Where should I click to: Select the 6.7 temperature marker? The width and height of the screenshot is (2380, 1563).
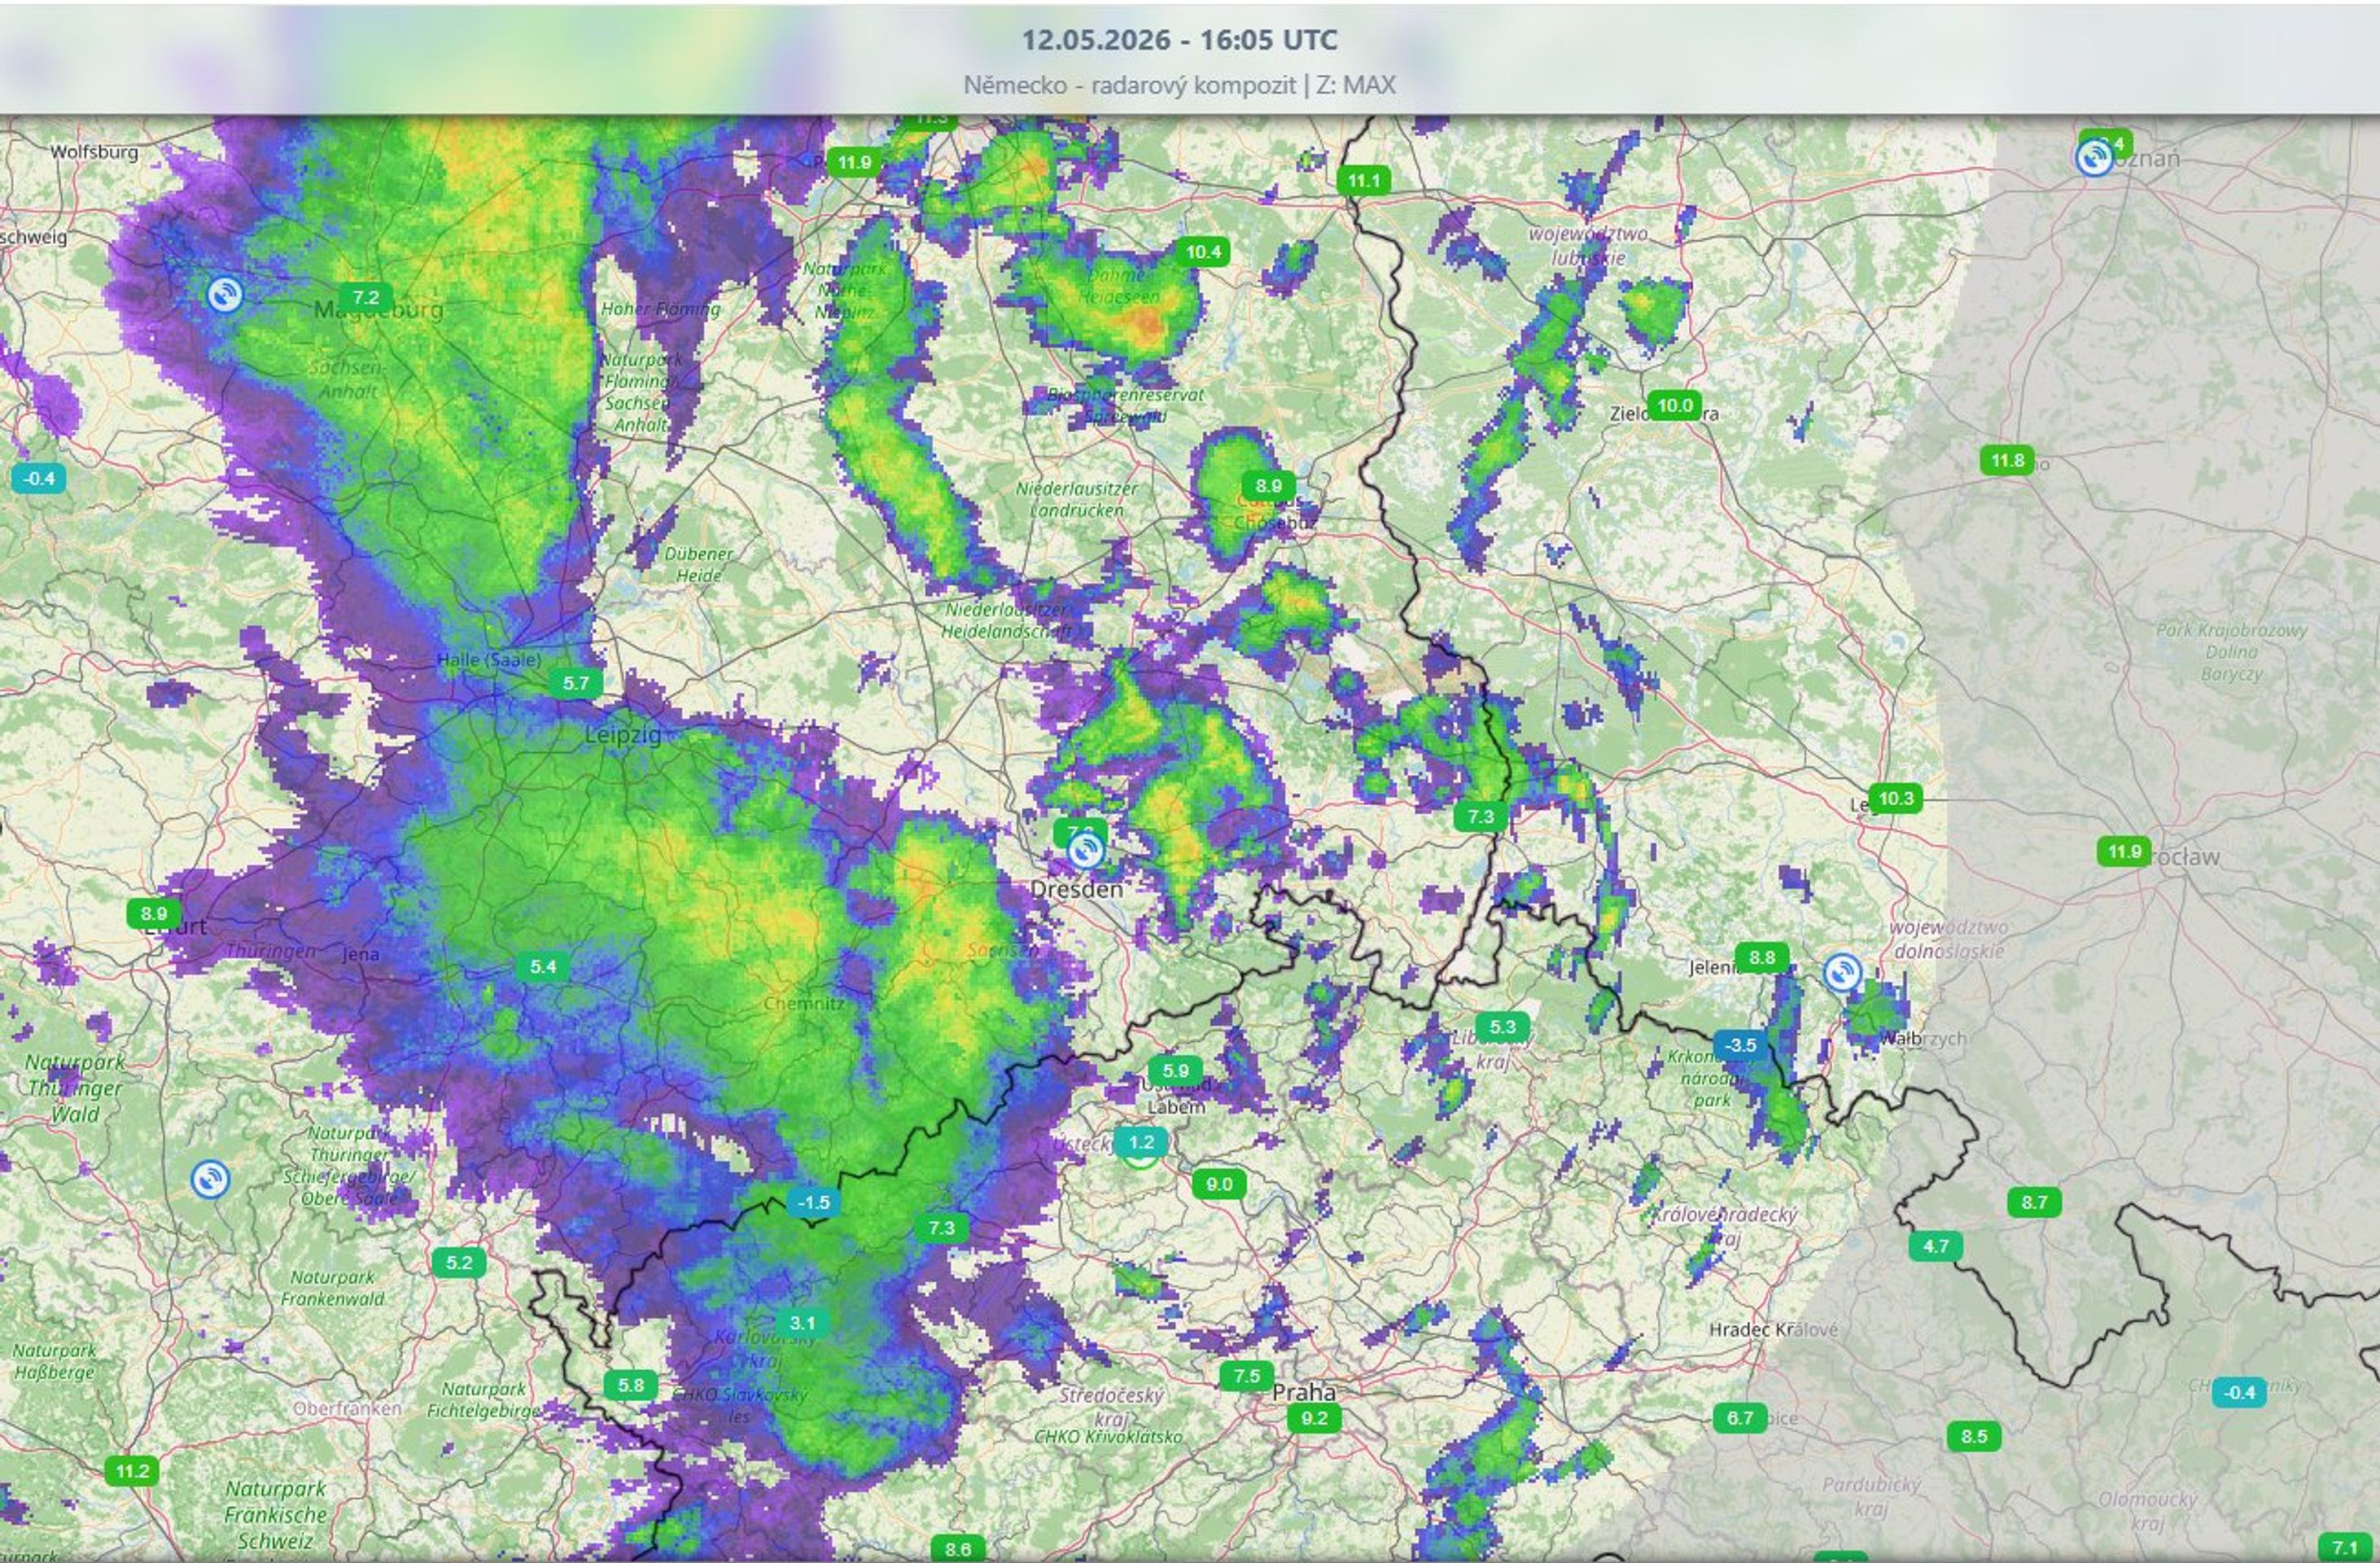pyautogui.click(x=1740, y=1417)
